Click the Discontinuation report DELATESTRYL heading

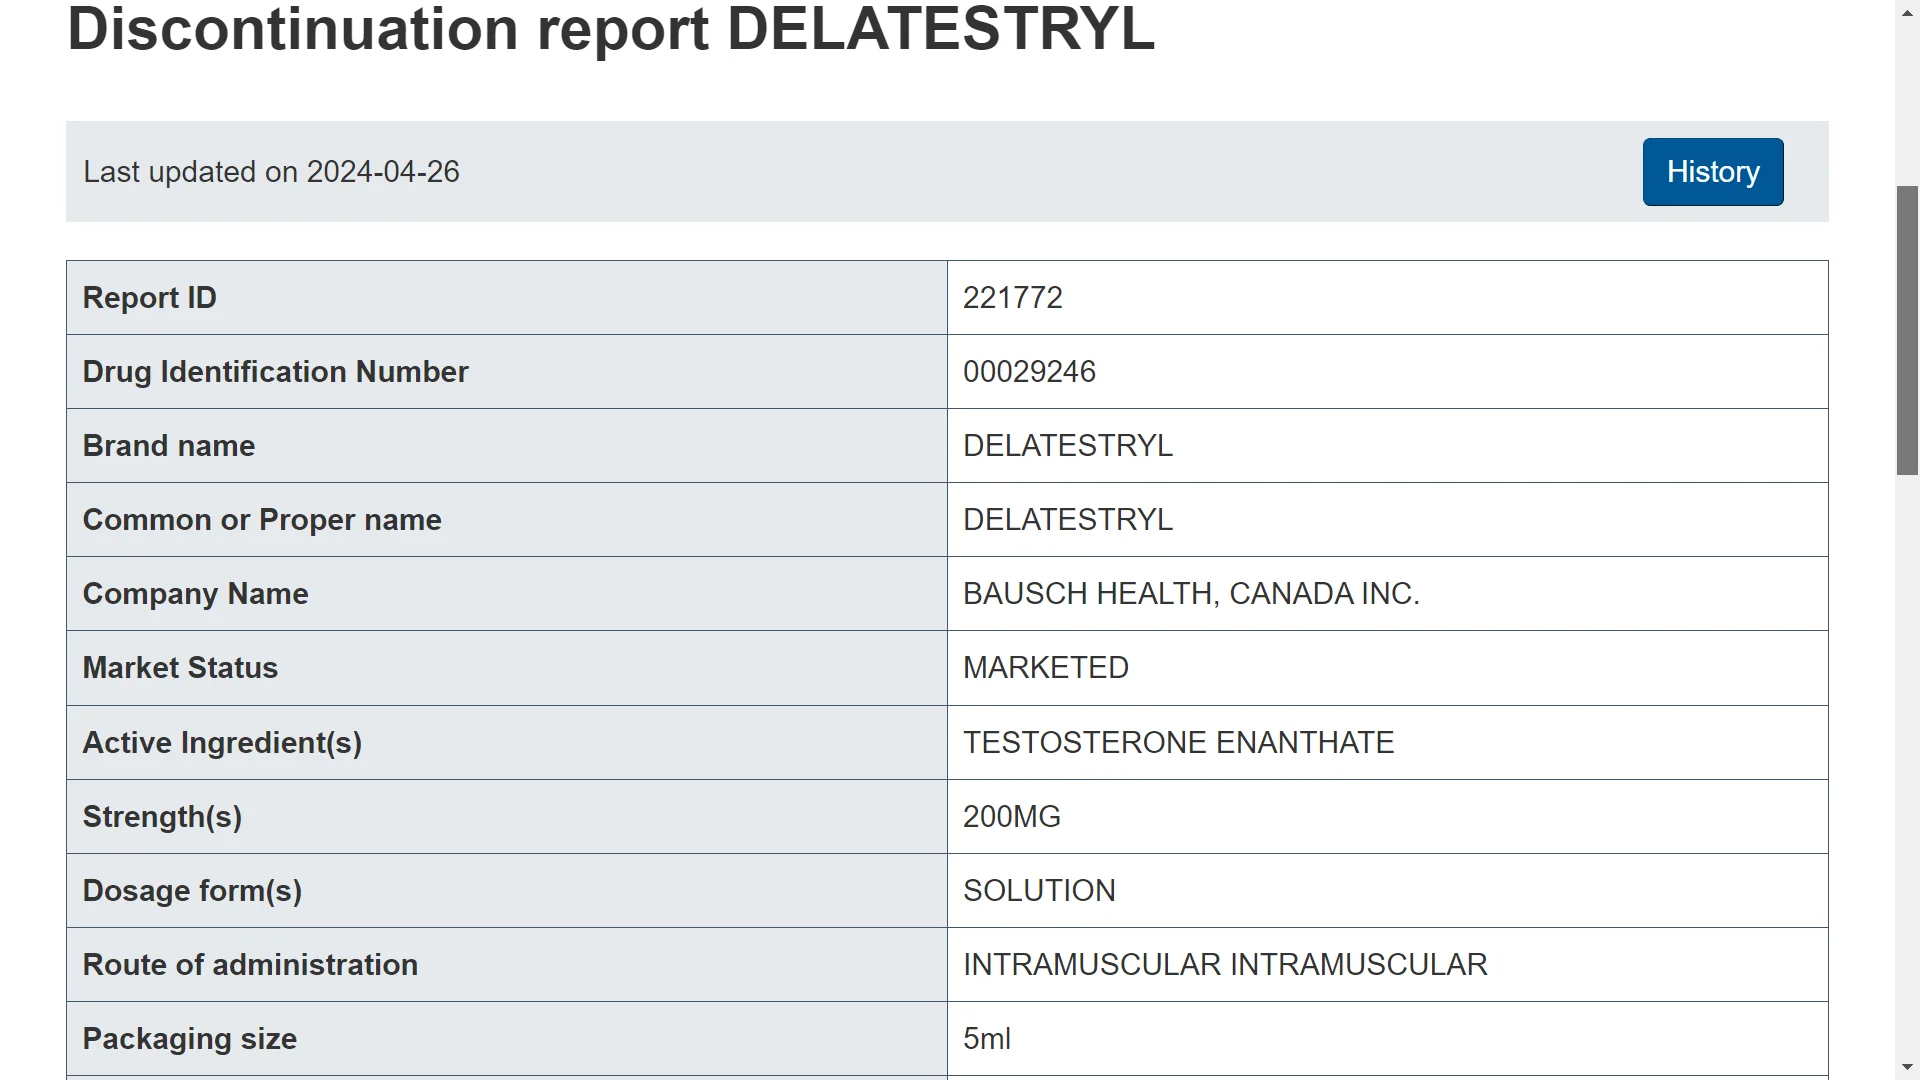pos(610,30)
